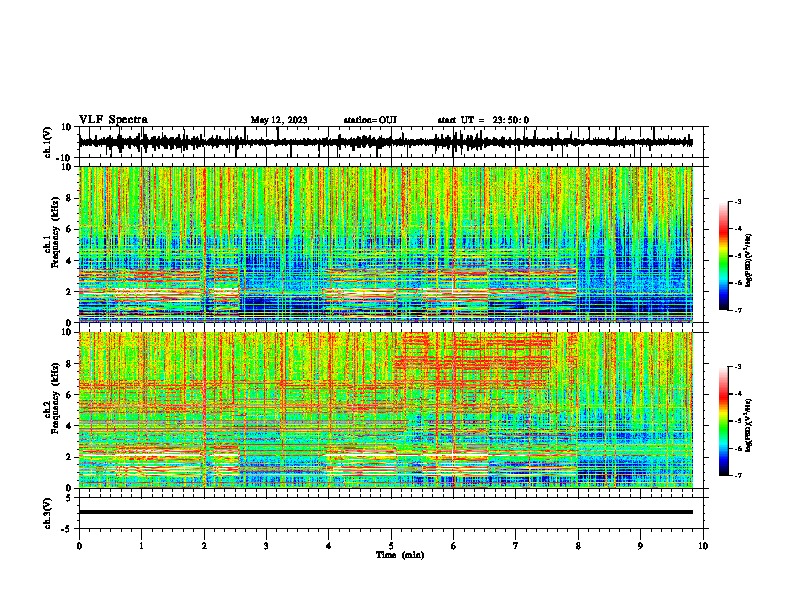
Task: Click the ch.1 'Frequency (kHz)' axis label
Action: click(55, 233)
